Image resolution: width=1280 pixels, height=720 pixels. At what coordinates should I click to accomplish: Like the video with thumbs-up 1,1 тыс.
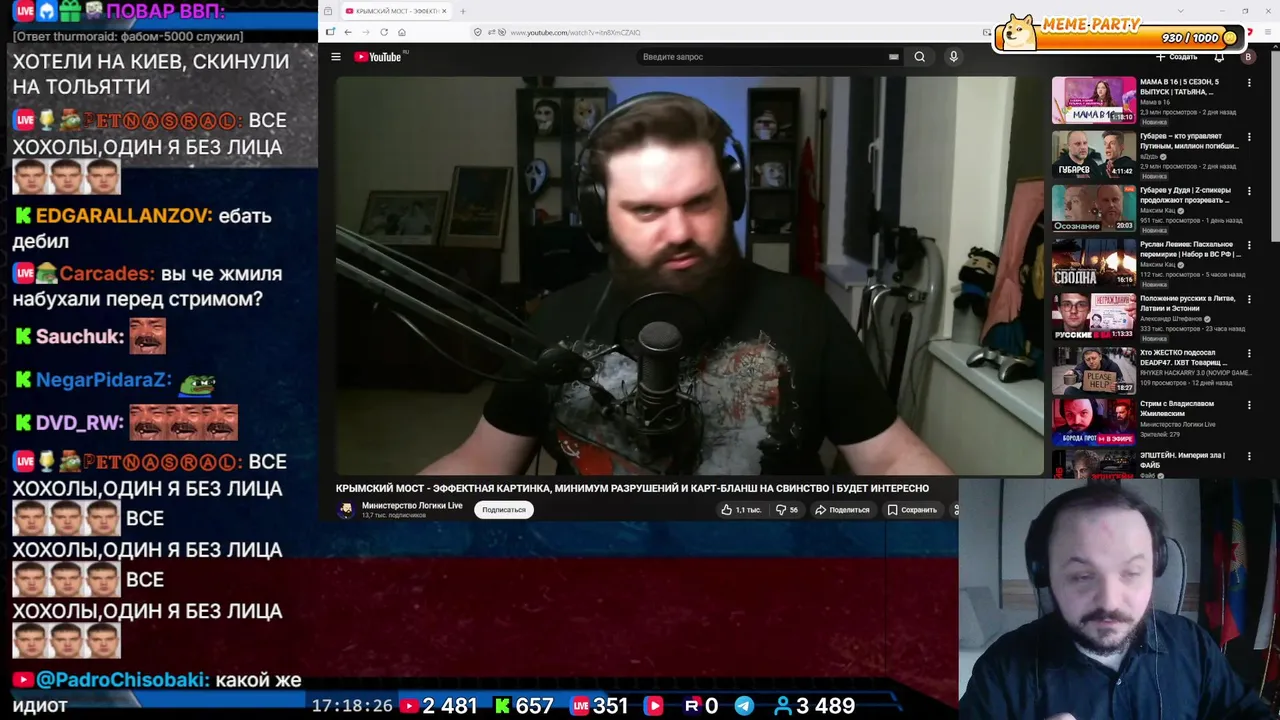741,510
